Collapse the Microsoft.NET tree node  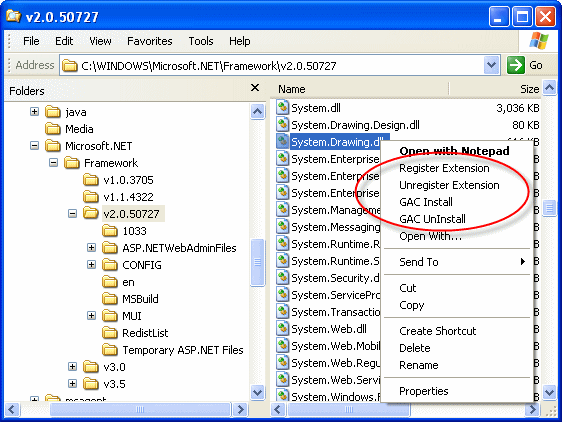click(x=34, y=146)
